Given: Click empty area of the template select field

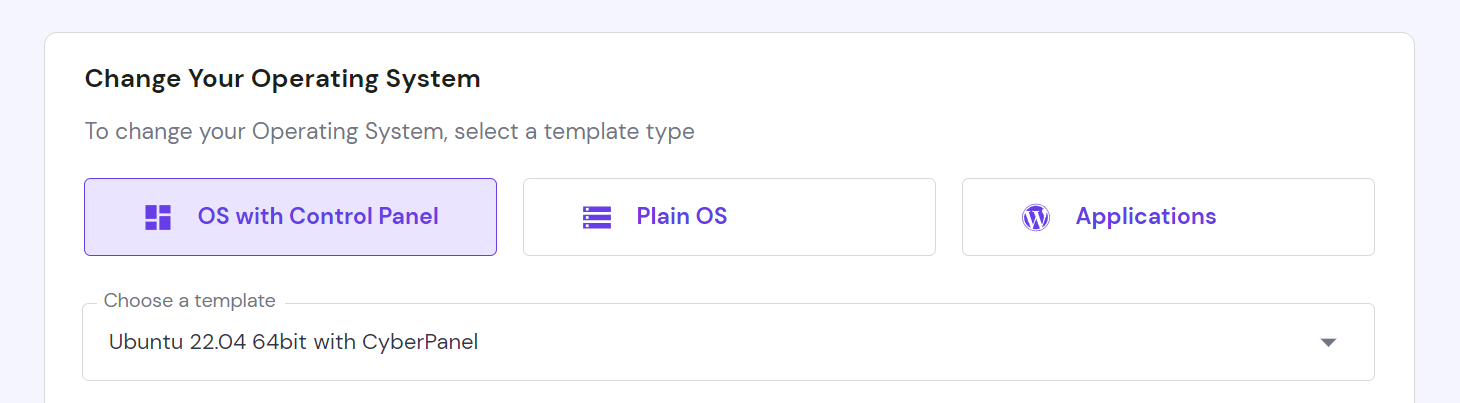Looking at the screenshot, I should (900, 342).
